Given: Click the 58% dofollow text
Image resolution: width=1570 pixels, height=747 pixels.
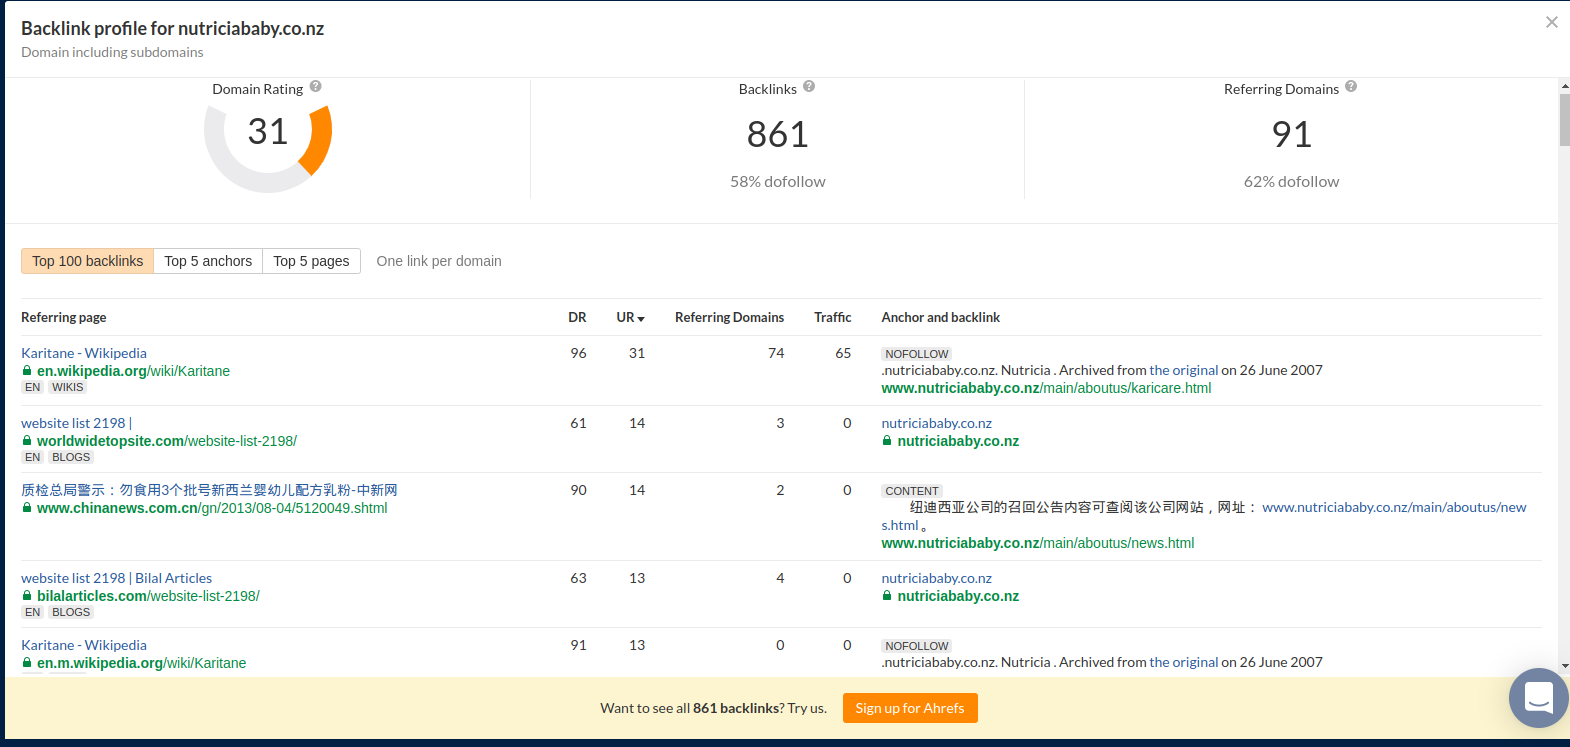Looking at the screenshot, I should coord(778,181).
